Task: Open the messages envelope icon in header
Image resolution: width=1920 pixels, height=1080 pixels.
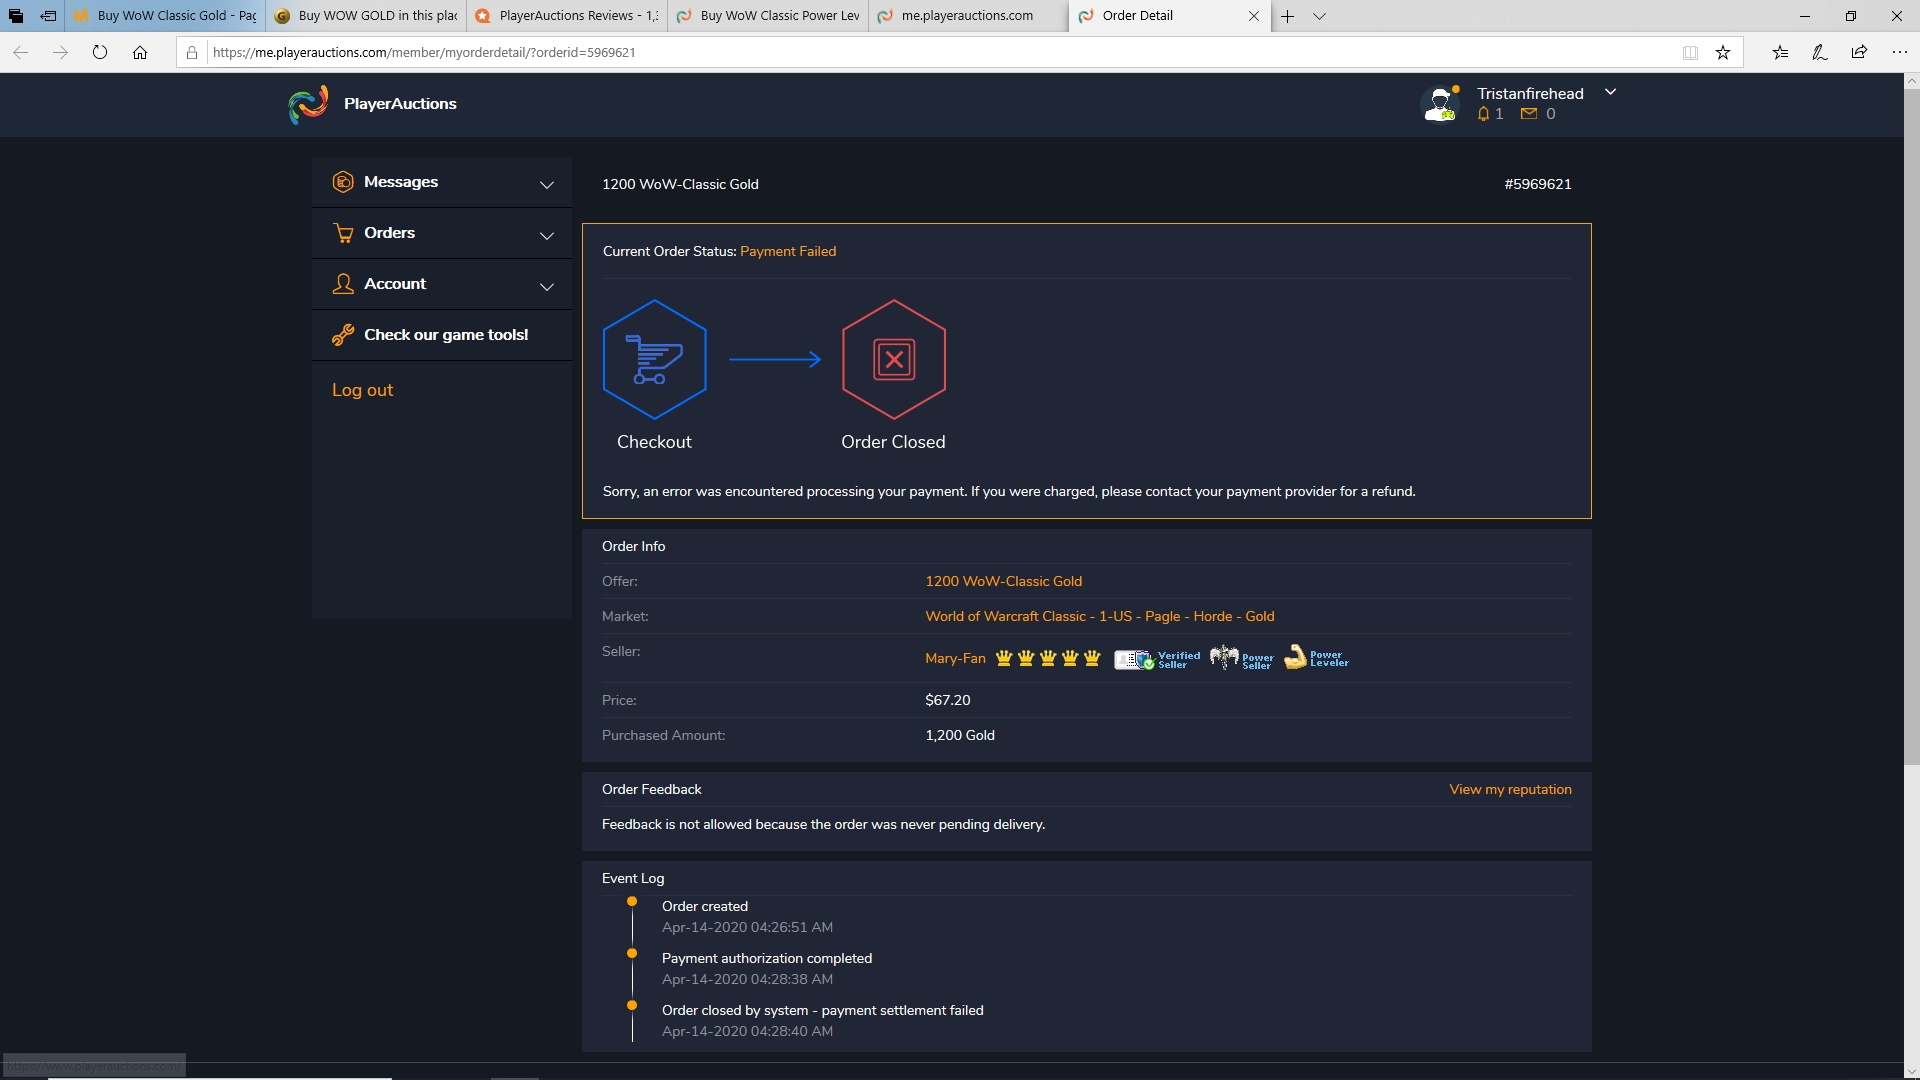Action: click(x=1529, y=113)
